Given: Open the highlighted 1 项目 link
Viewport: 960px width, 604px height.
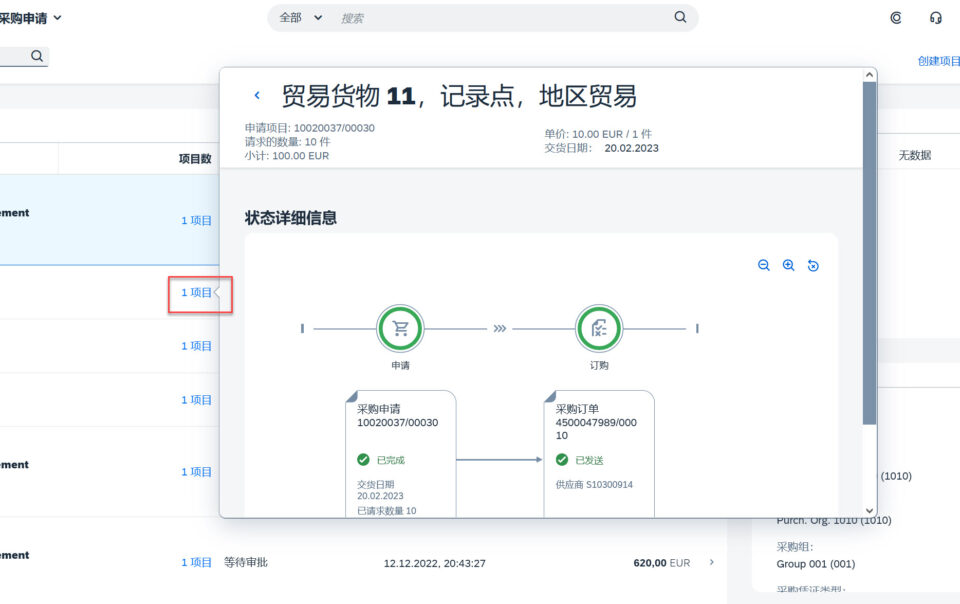Looking at the screenshot, I should pos(197,293).
